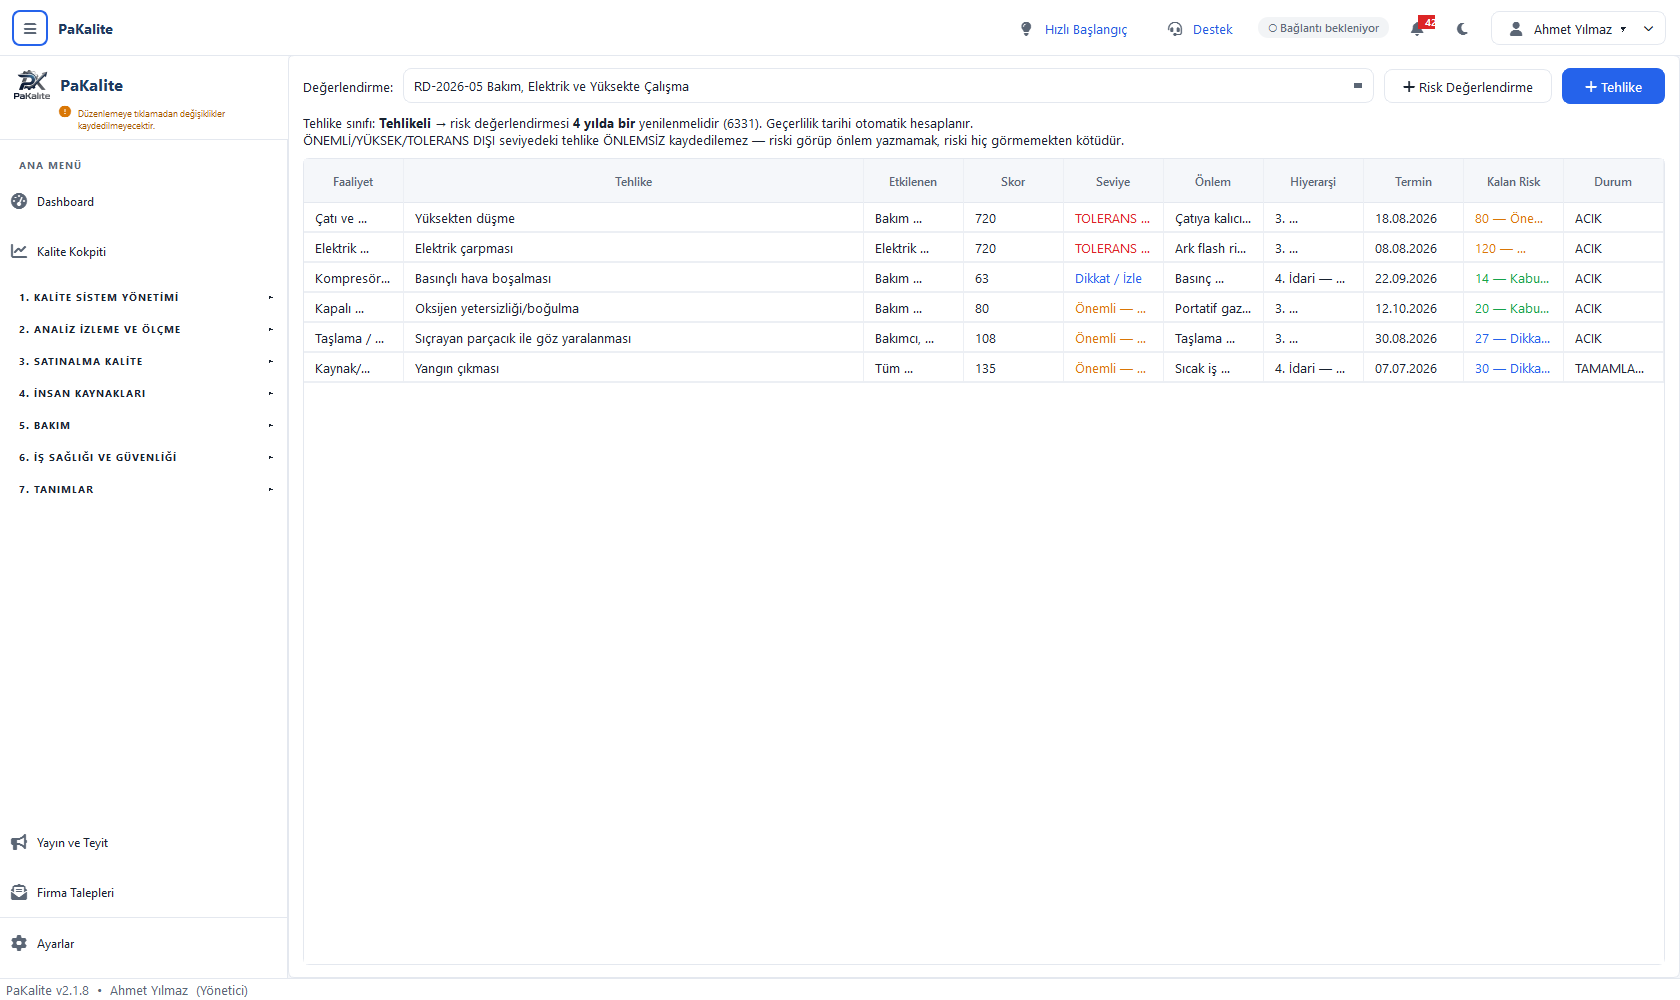Image resolution: width=1680 pixels, height=1000 pixels.
Task: Select the Yüksekten düşme hazard row
Action: coord(984,218)
